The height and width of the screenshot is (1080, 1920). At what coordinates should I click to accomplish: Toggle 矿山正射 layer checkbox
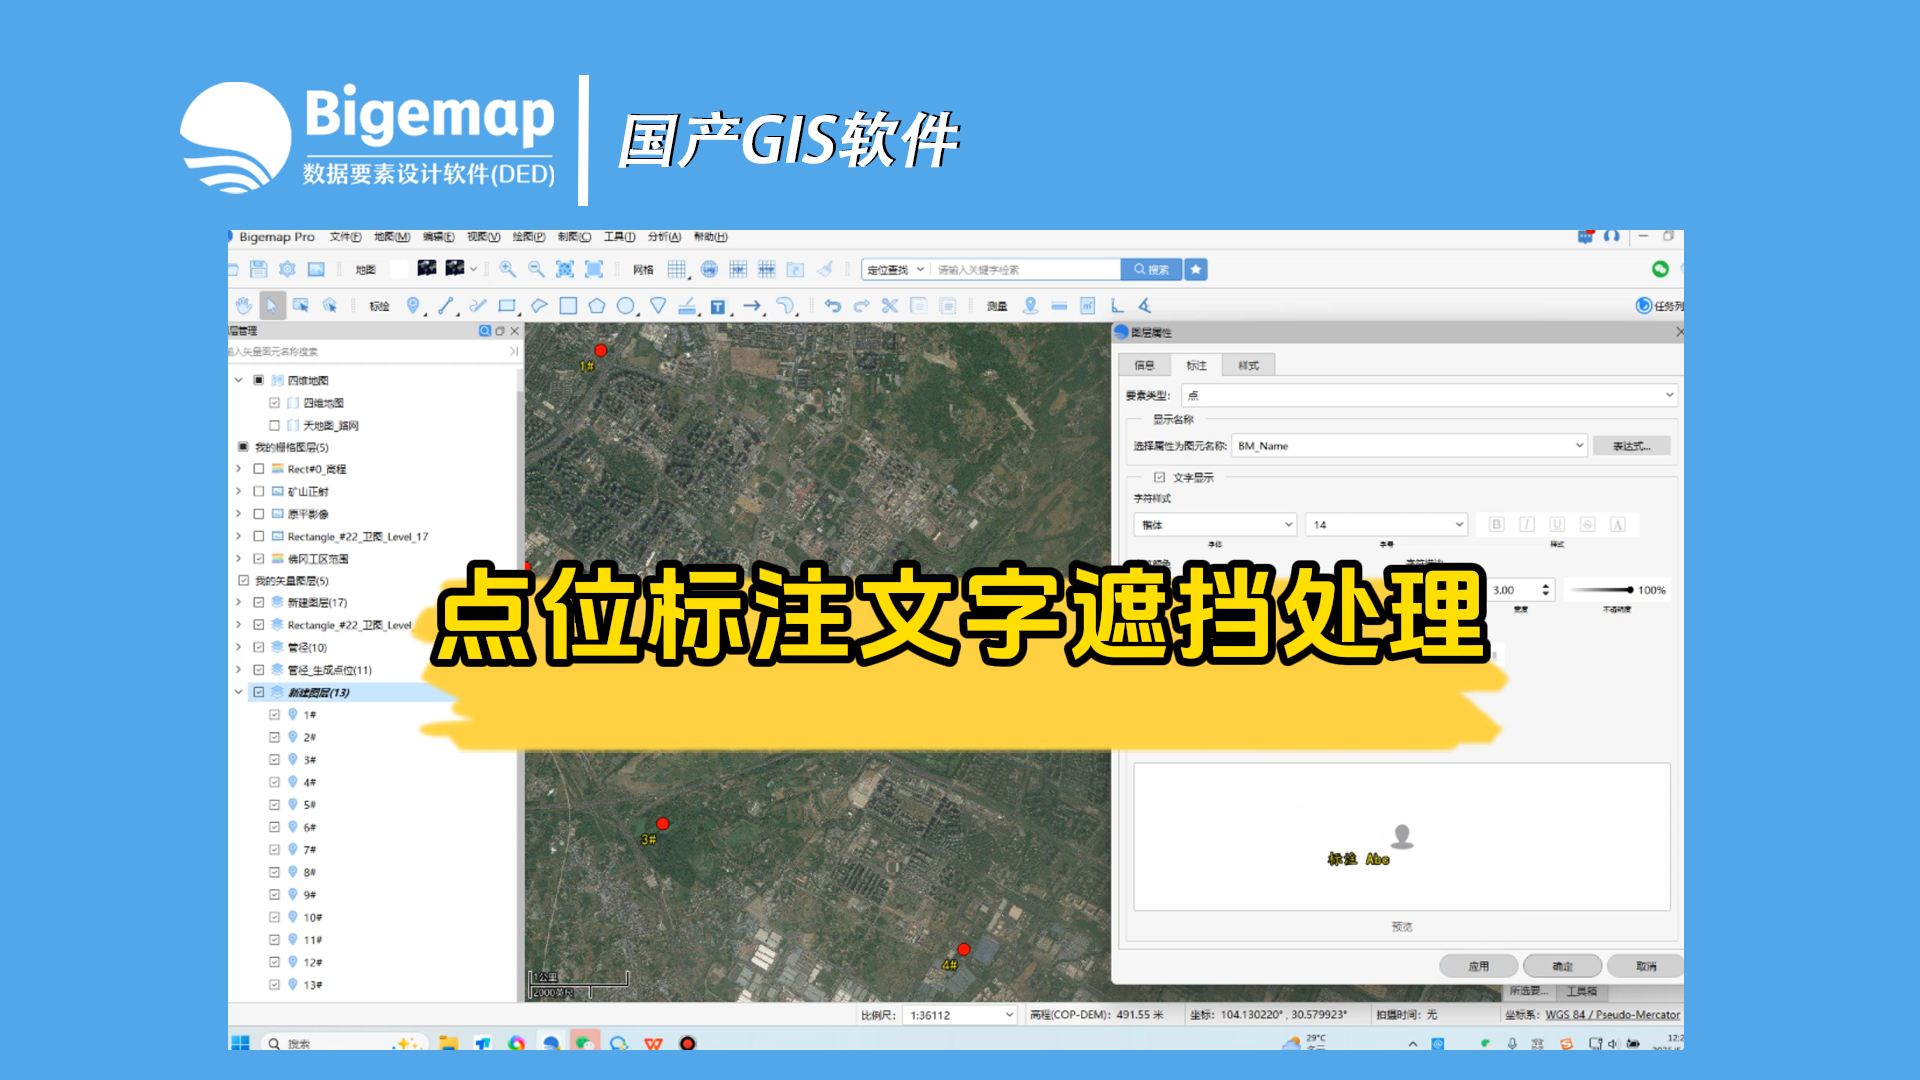(259, 491)
